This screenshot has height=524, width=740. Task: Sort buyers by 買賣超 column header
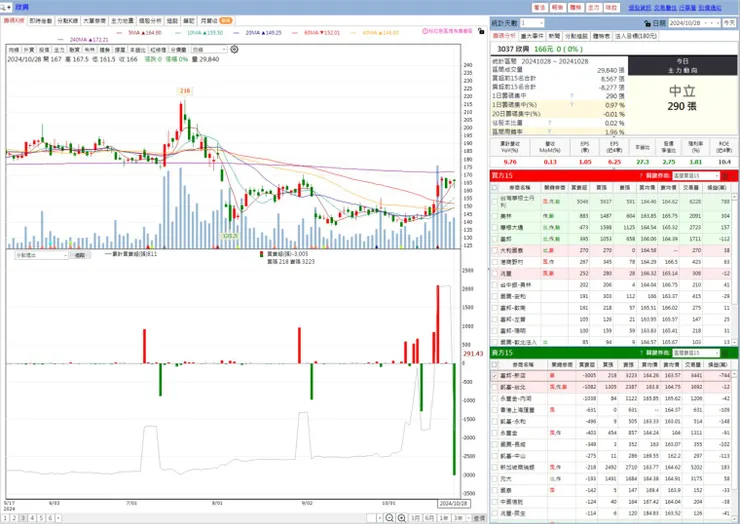point(579,187)
